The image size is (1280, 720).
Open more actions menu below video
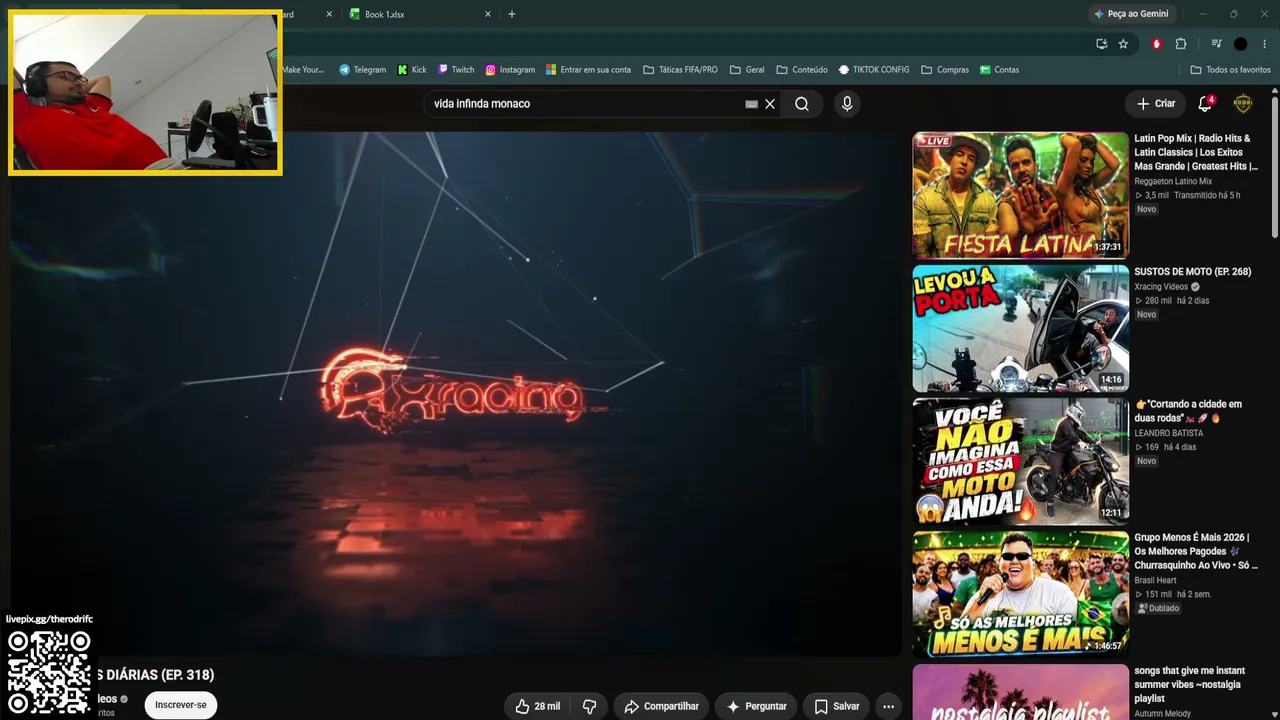[x=888, y=706]
